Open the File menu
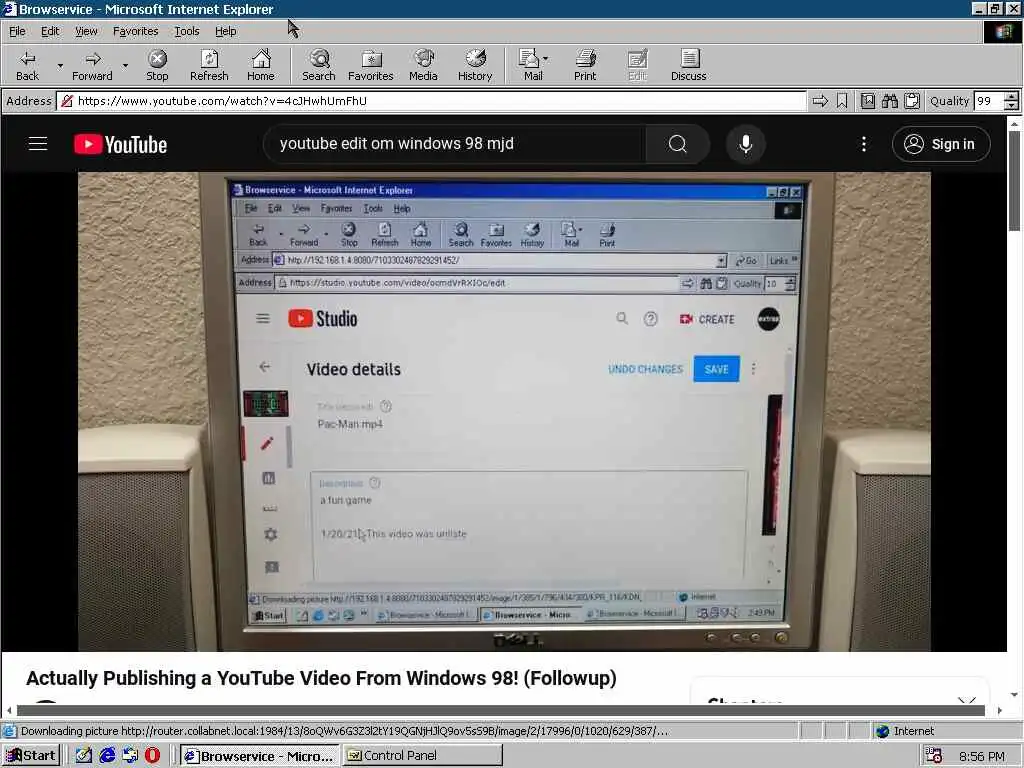This screenshot has width=1024, height=768. tap(17, 31)
